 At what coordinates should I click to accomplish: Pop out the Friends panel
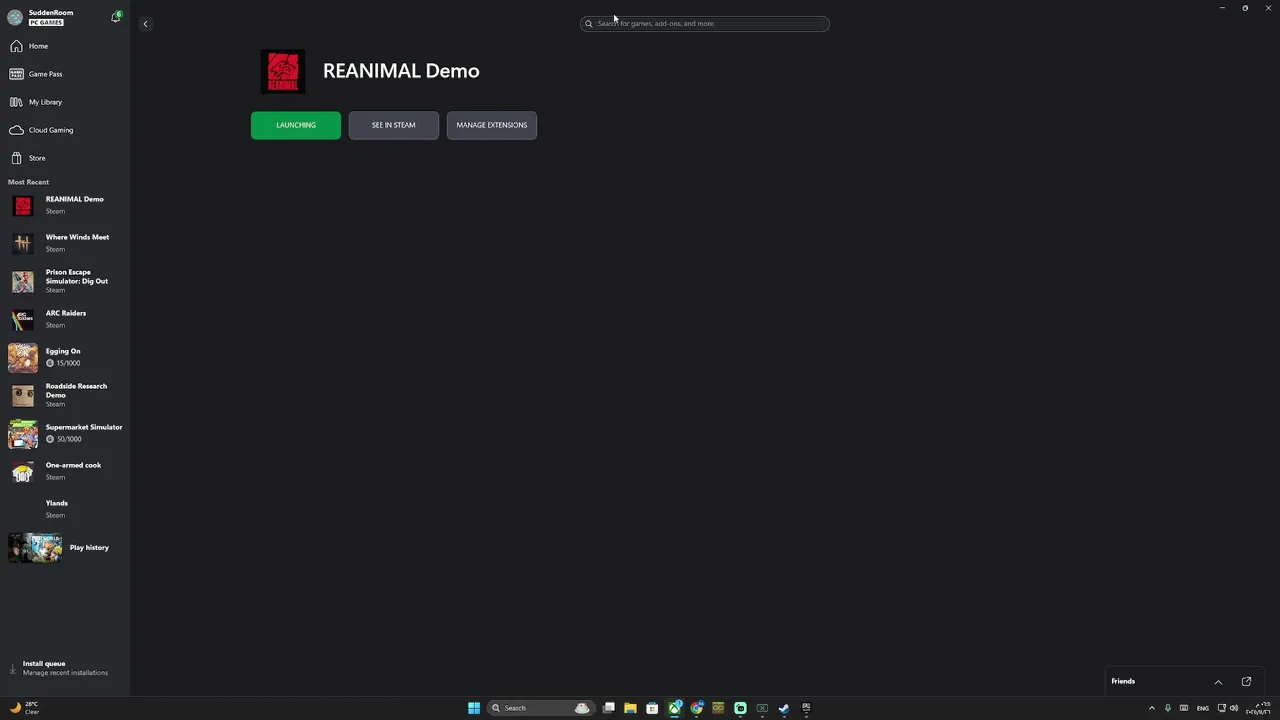click(x=1246, y=682)
